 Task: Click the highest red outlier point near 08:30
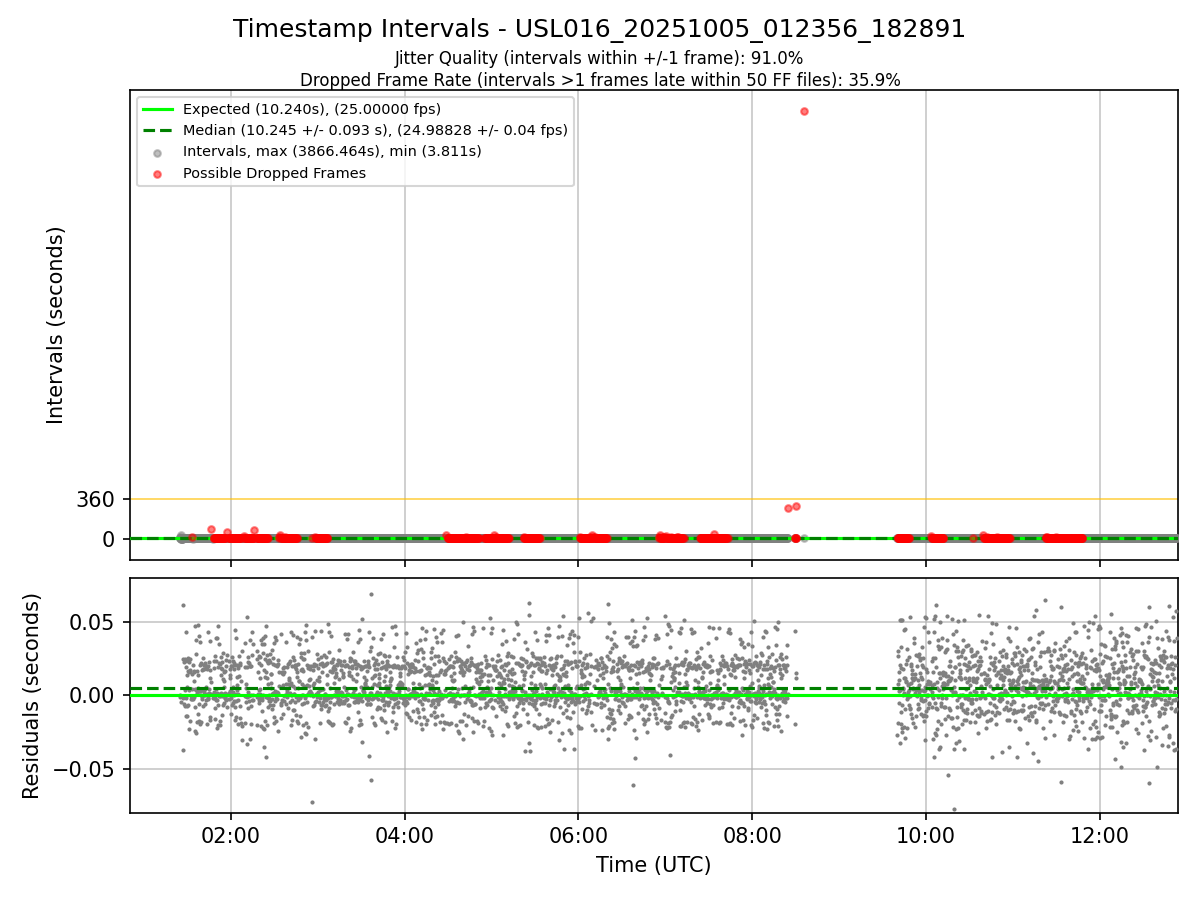click(x=804, y=111)
